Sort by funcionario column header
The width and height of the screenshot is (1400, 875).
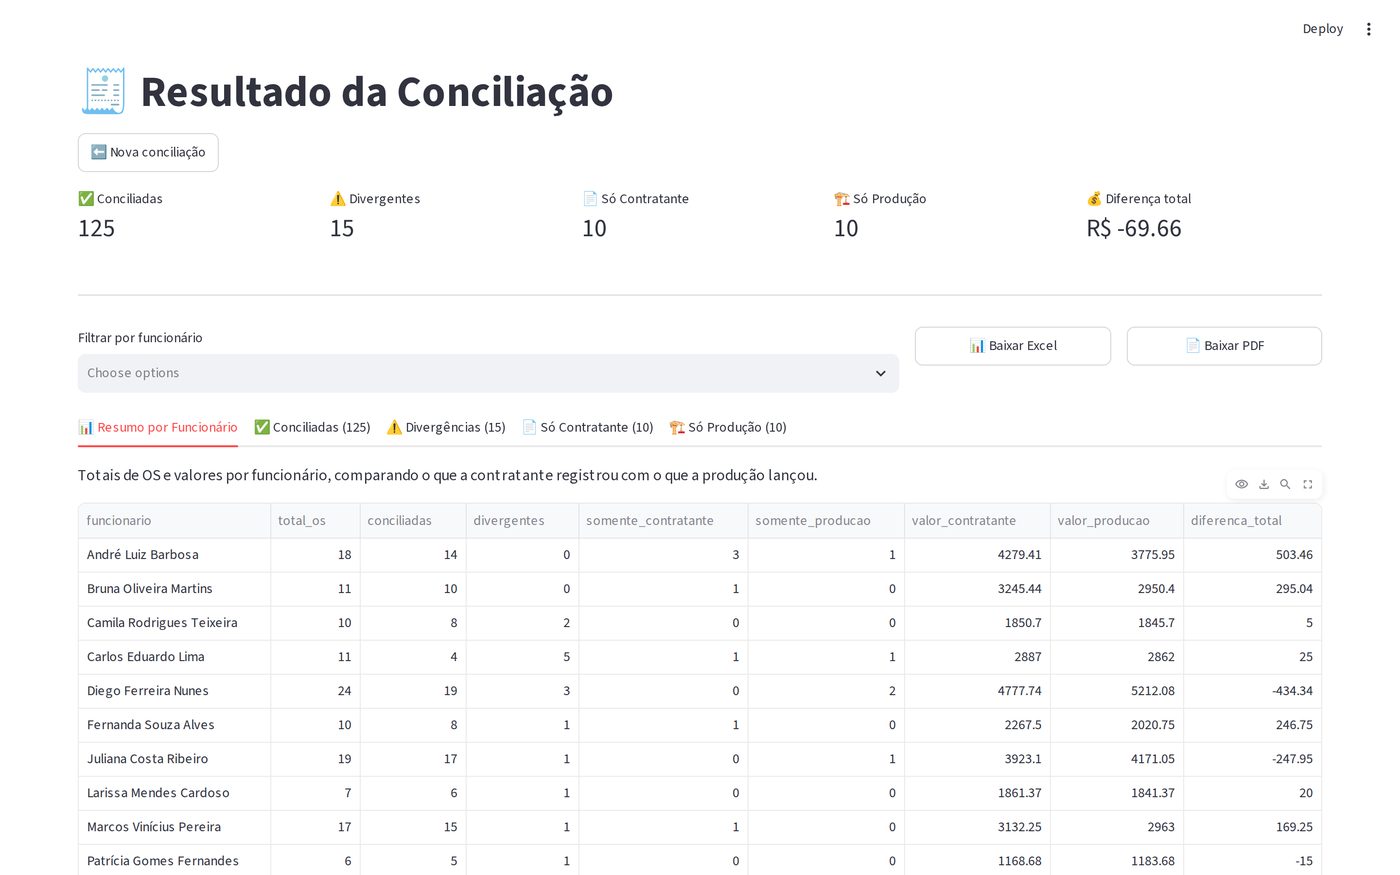(x=174, y=521)
